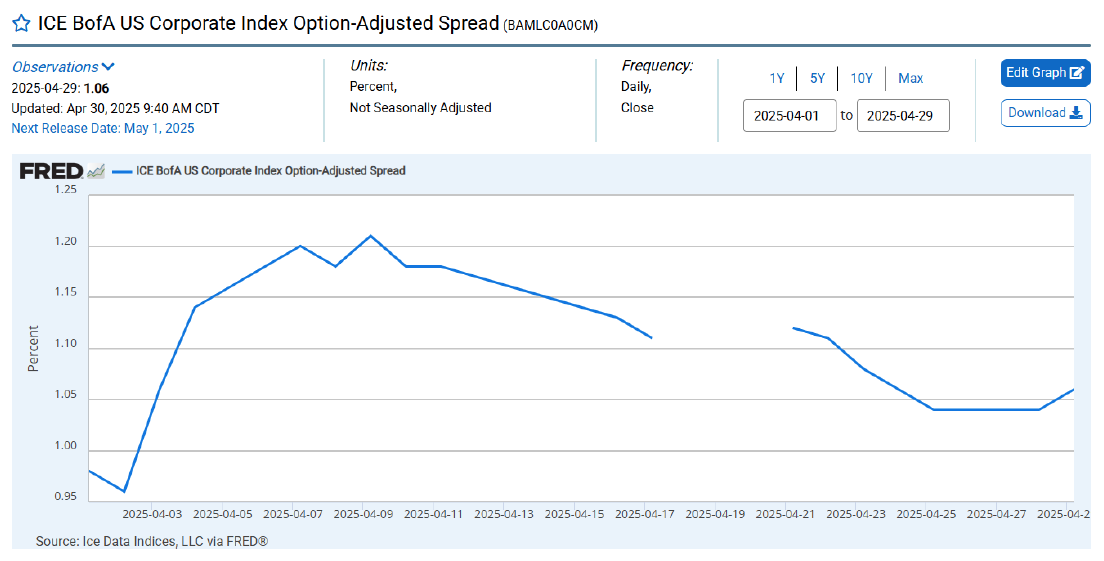The width and height of the screenshot is (1104, 561).
Task: Click the pencil icon on Edit Graph
Action: (x=1076, y=73)
